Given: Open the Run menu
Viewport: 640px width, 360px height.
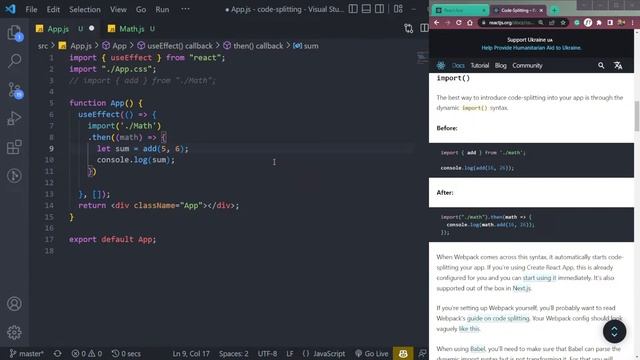Looking at the screenshot, I should [x=162, y=9].
